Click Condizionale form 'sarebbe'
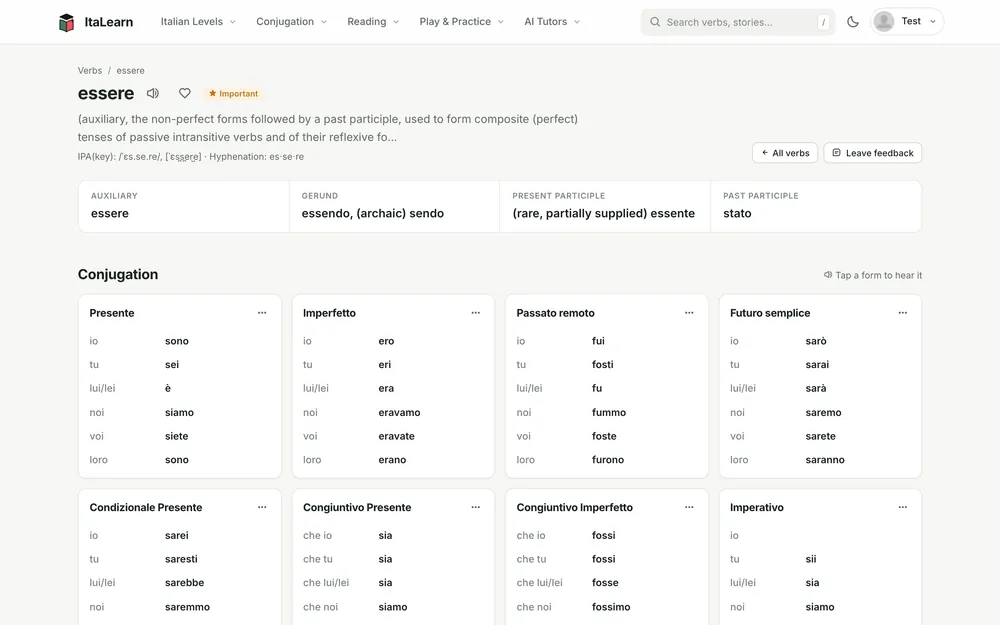 (184, 583)
